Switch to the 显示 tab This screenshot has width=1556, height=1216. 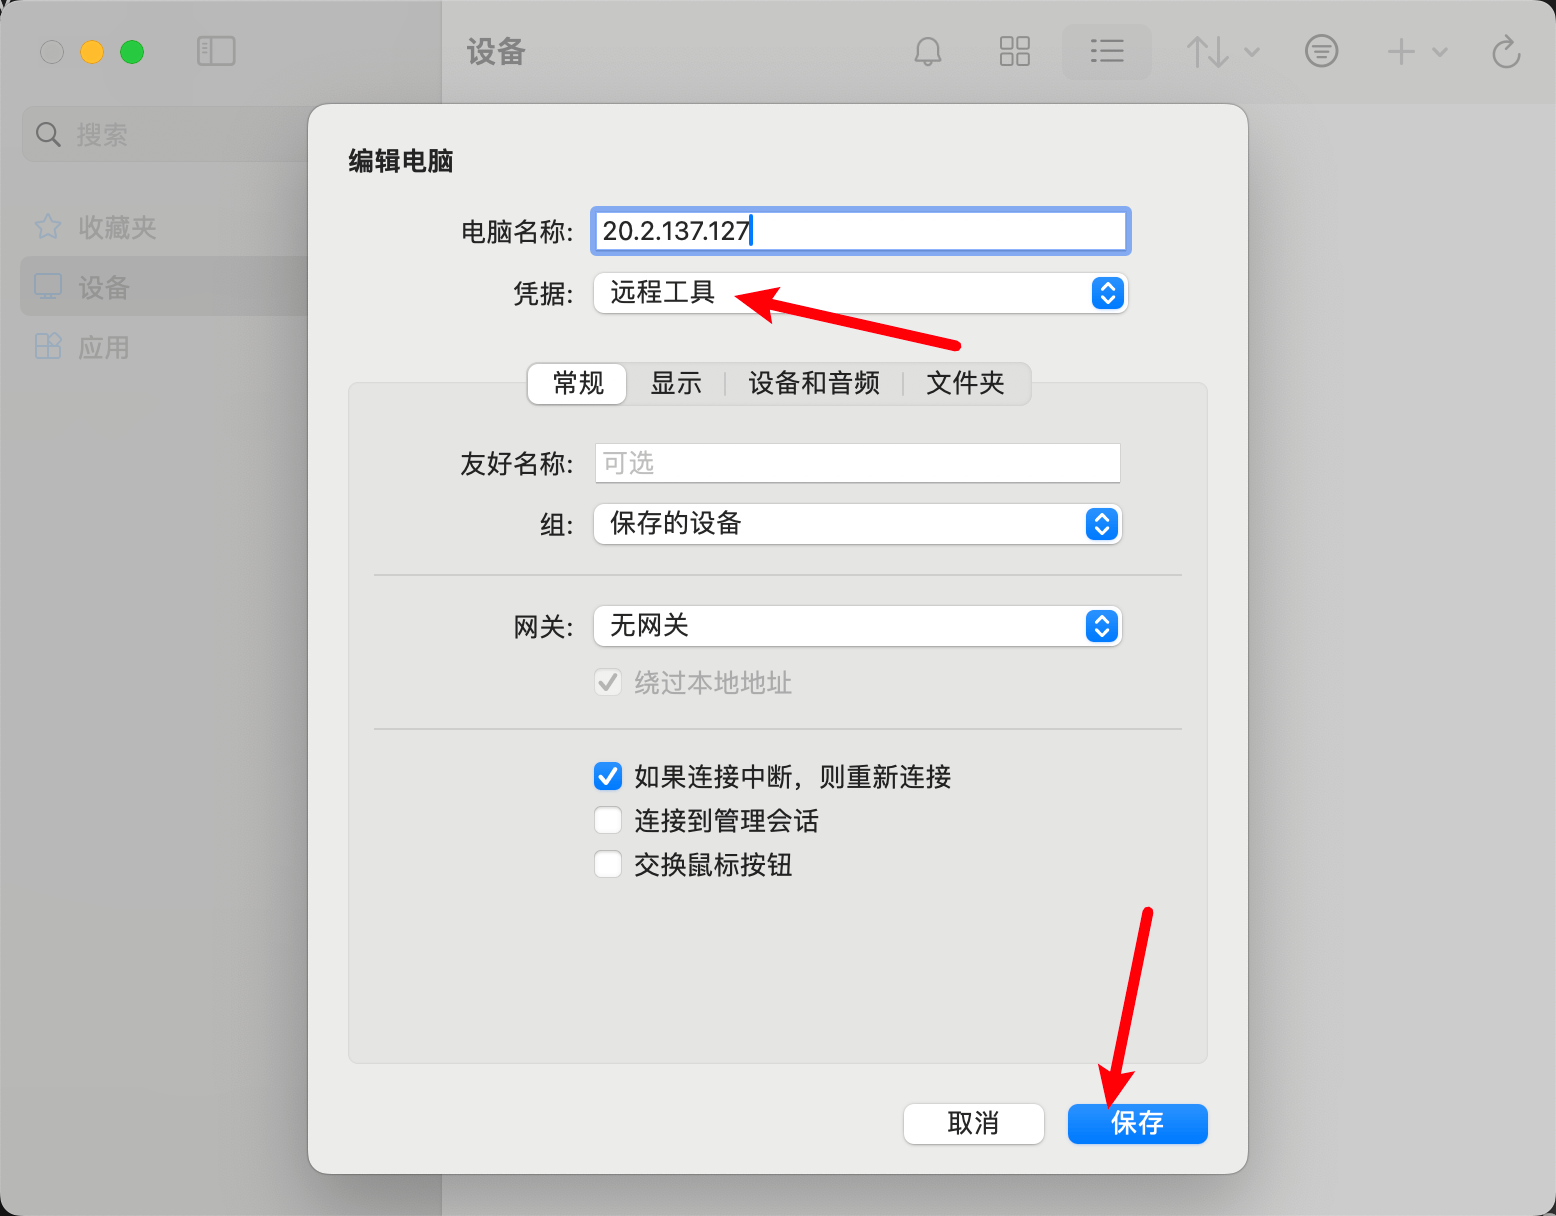click(x=676, y=383)
